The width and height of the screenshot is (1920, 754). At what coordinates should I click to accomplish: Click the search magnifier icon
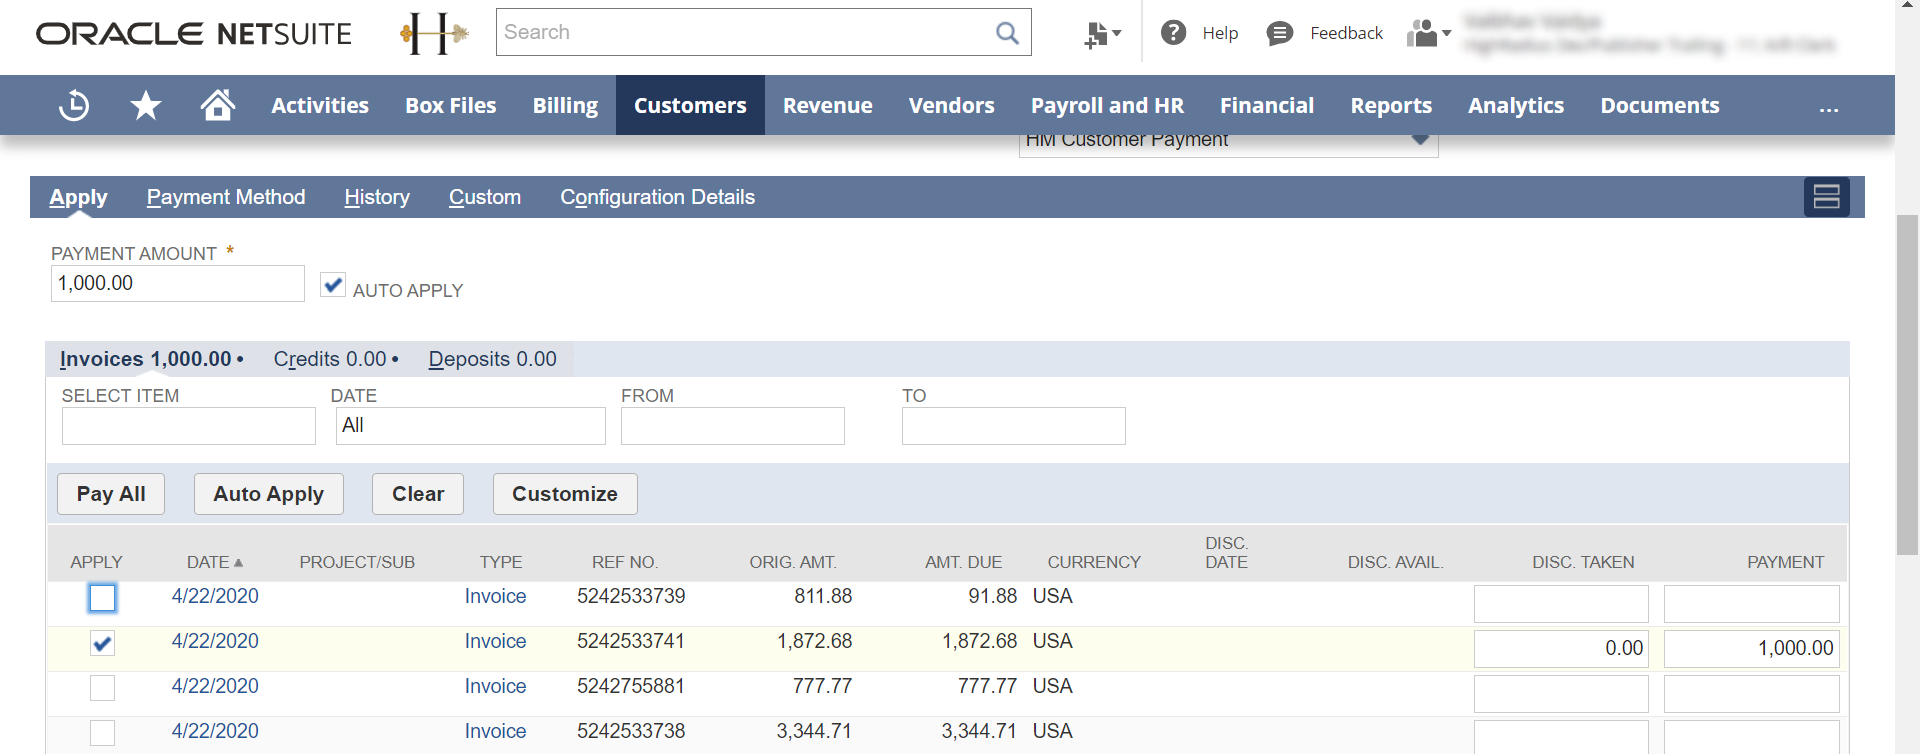(x=1007, y=33)
